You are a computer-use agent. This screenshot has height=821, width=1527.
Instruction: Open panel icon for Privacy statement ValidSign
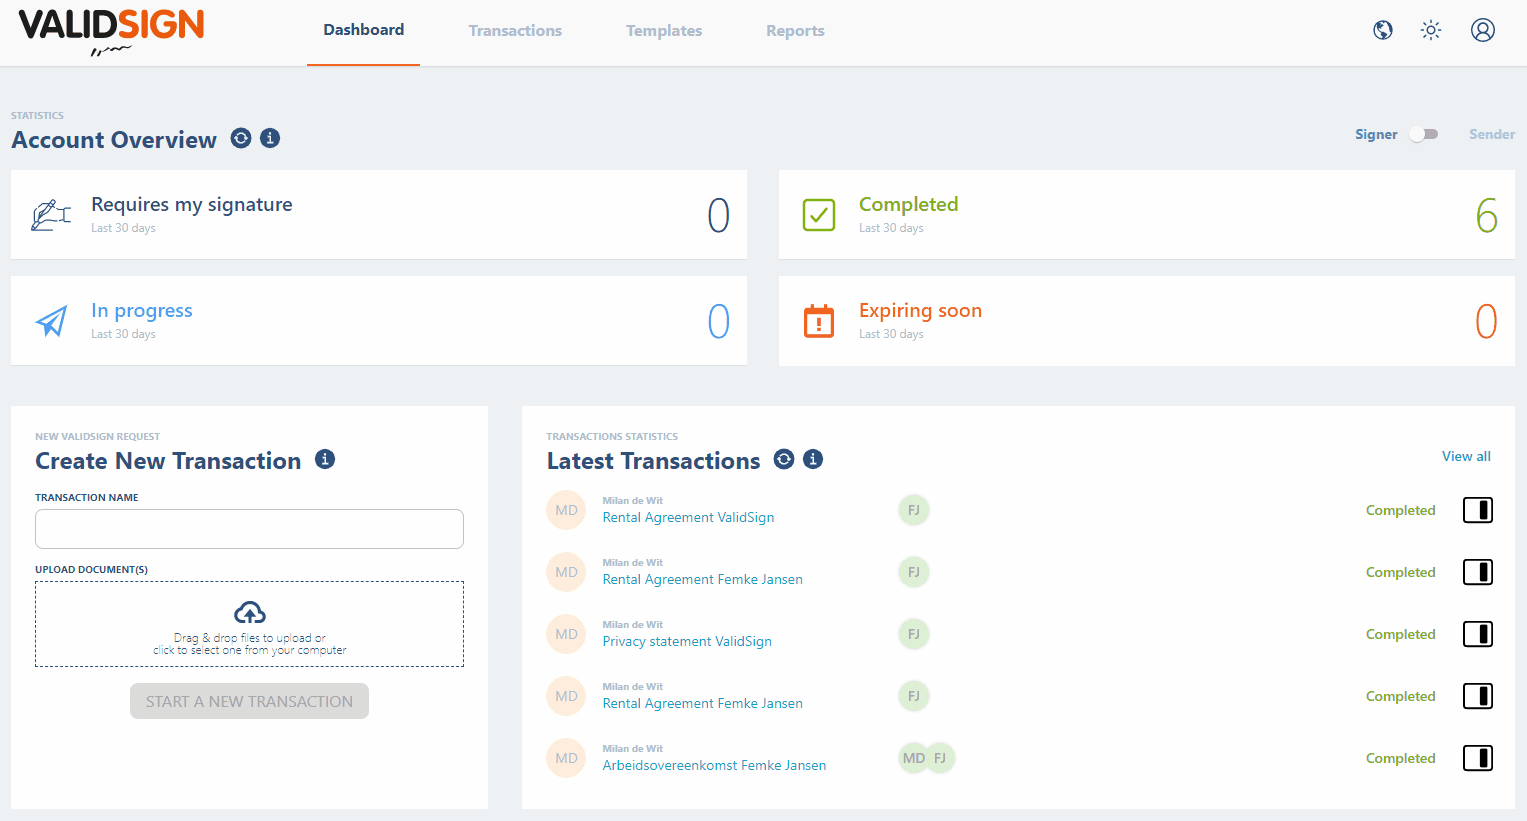tap(1478, 634)
